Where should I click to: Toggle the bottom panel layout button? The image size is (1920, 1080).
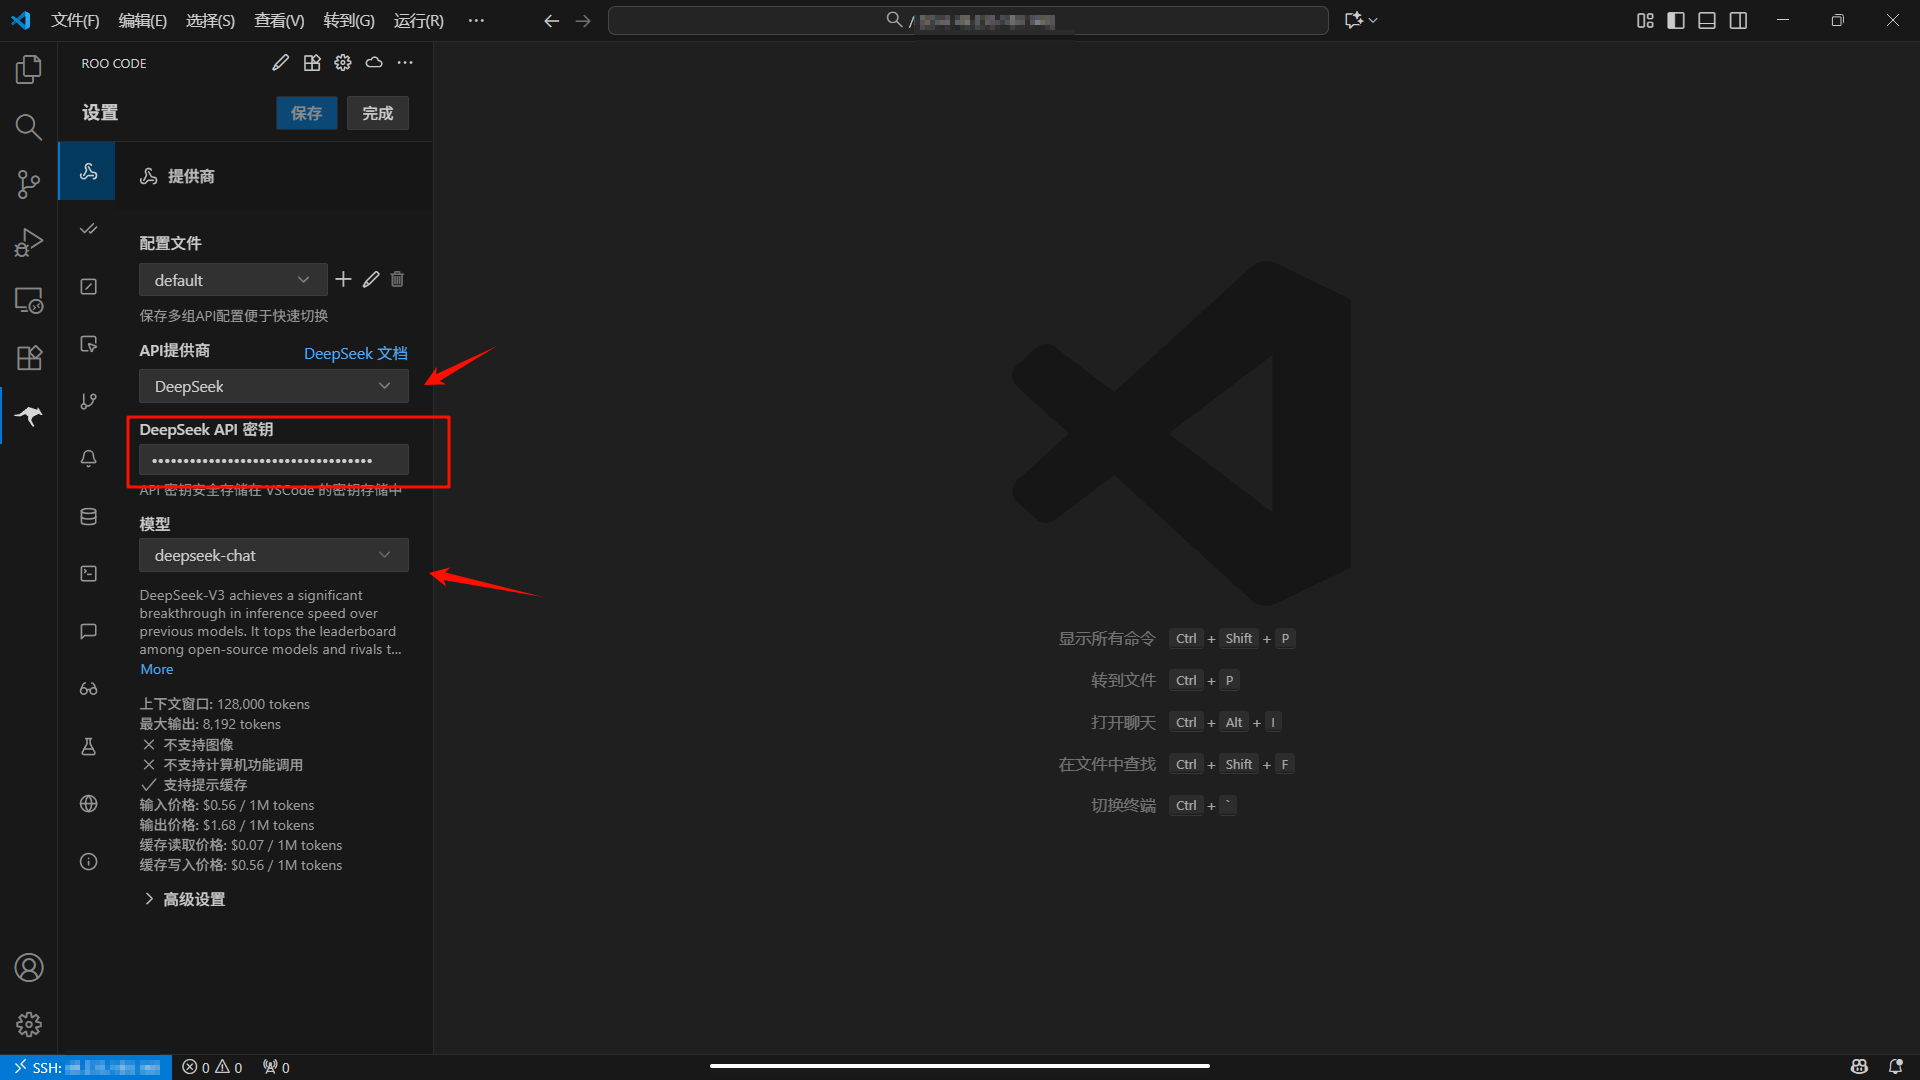click(1707, 20)
